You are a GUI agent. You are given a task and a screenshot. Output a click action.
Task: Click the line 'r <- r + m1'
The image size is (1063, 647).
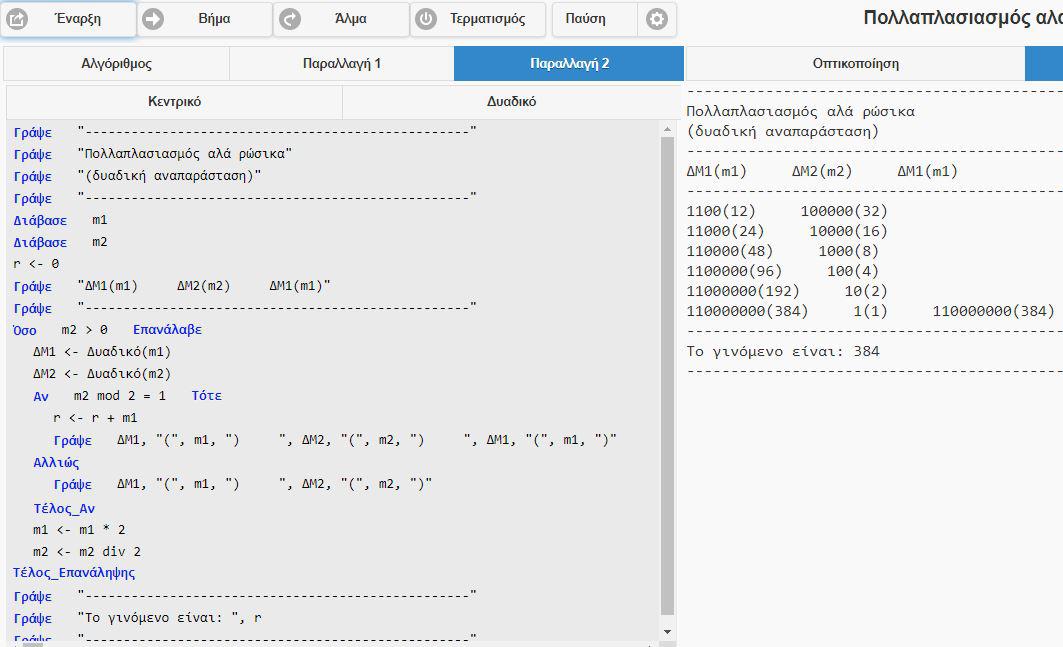tap(96, 418)
